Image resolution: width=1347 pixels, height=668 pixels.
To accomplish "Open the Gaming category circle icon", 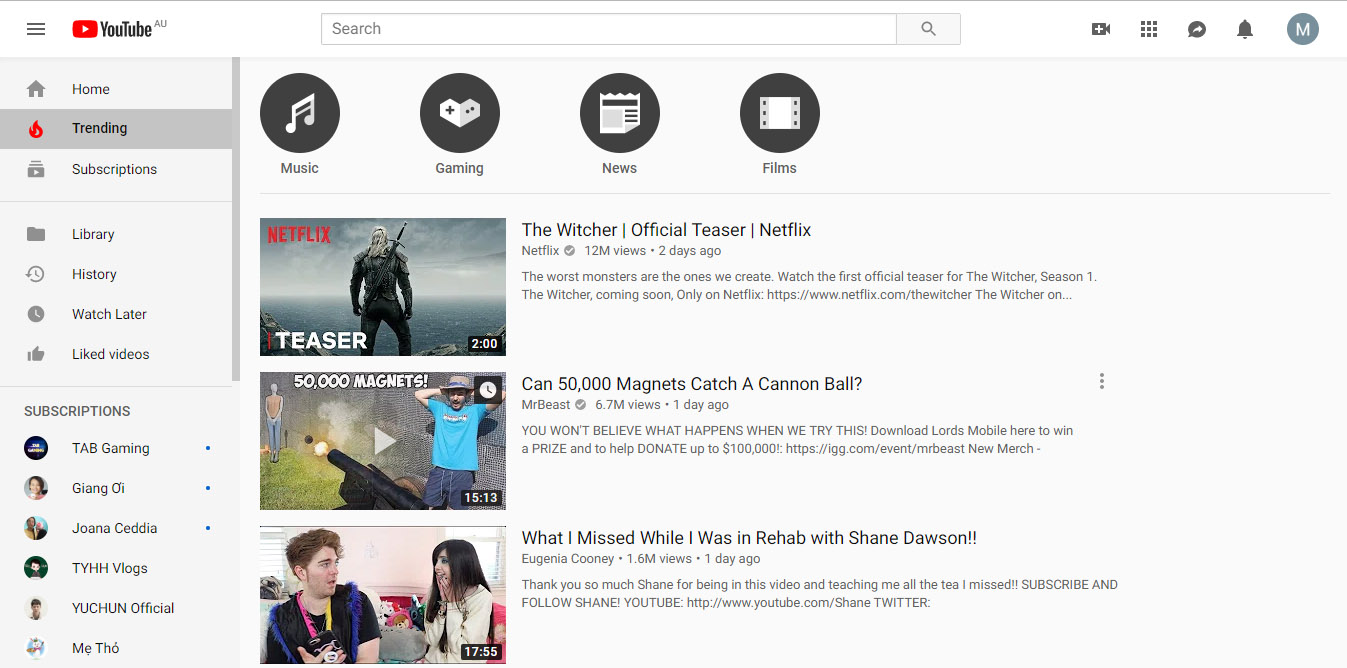I will 460,113.
